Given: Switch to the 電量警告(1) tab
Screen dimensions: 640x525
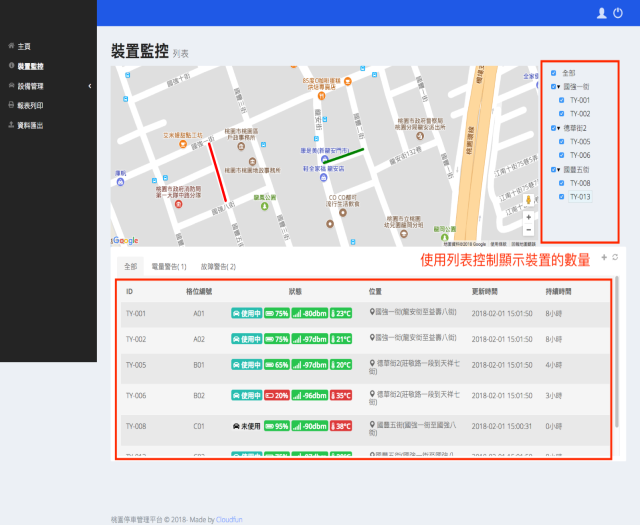Looking at the screenshot, I should [x=169, y=267].
